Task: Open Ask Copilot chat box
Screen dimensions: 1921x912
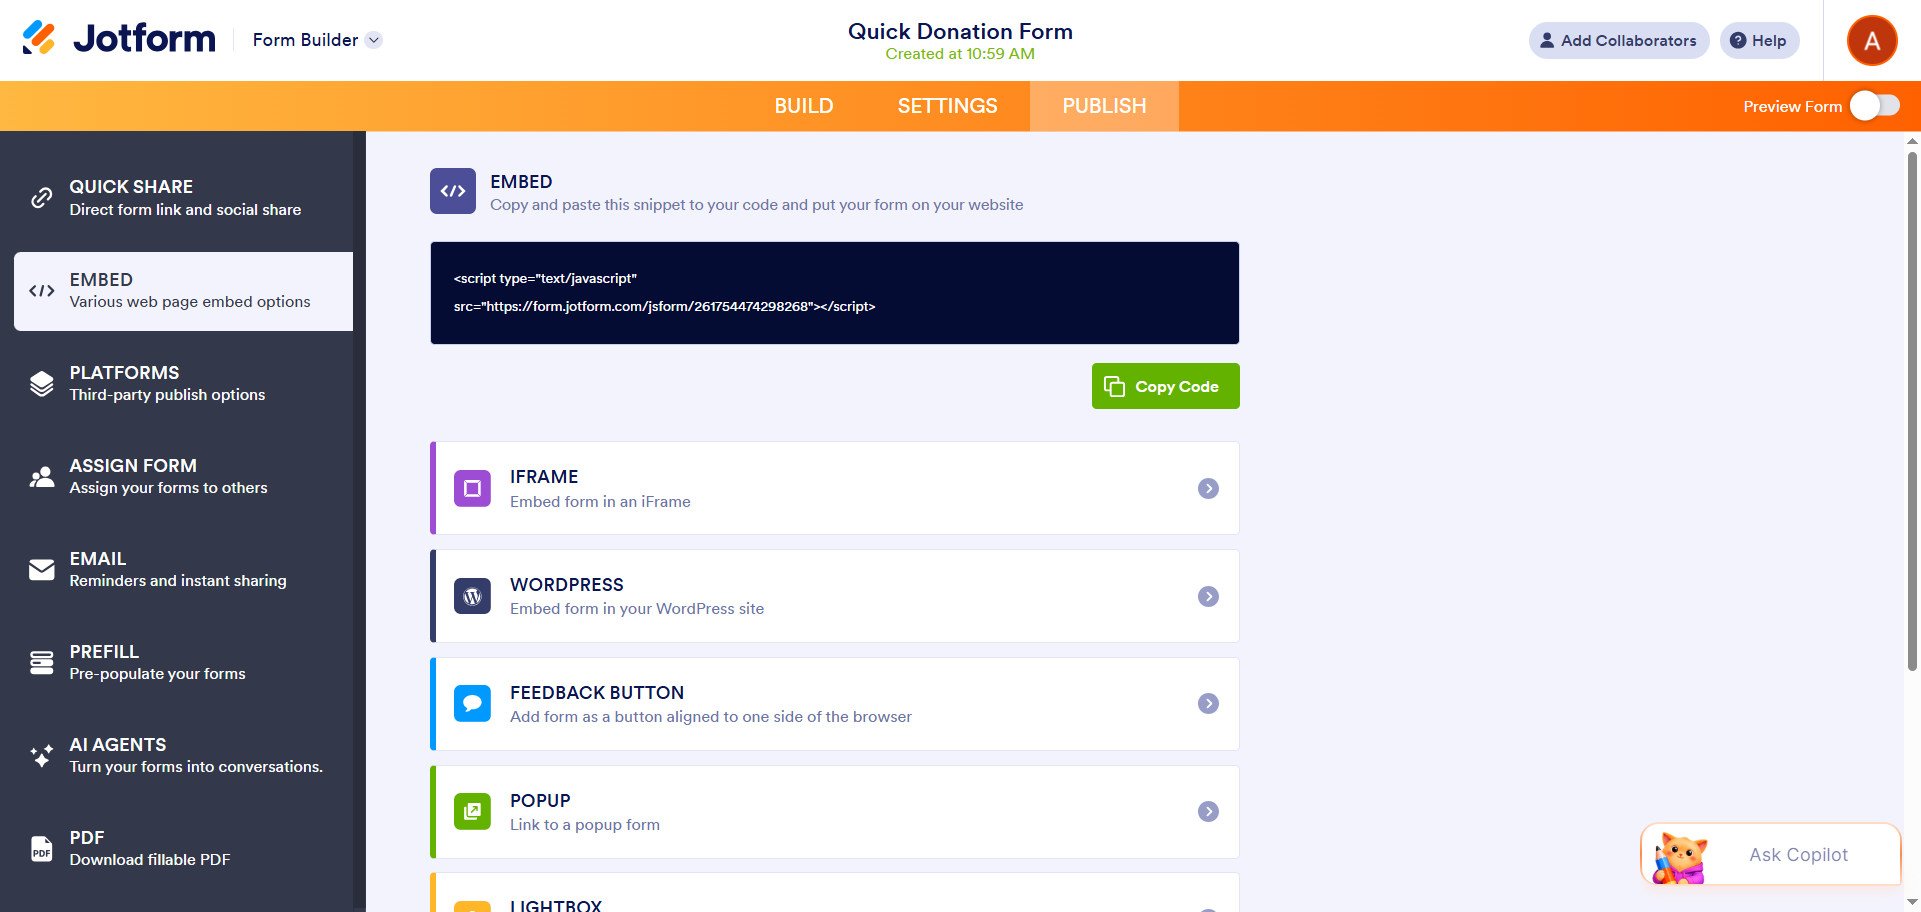Action: [x=1770, y=854]
